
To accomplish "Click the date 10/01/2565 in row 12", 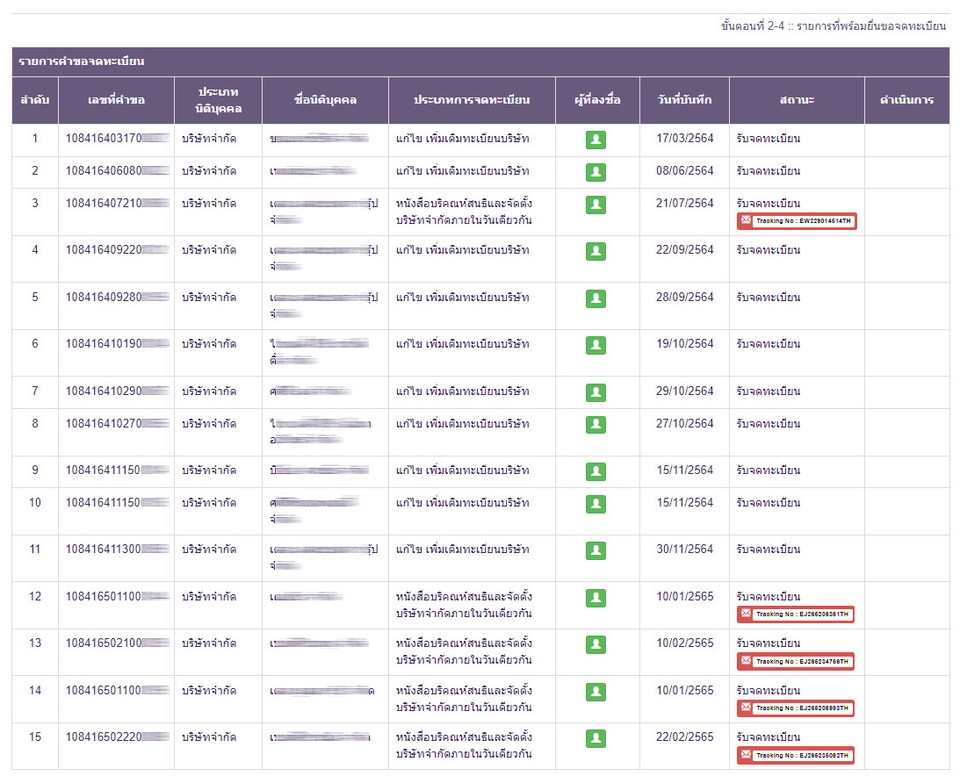I will 684,597.
